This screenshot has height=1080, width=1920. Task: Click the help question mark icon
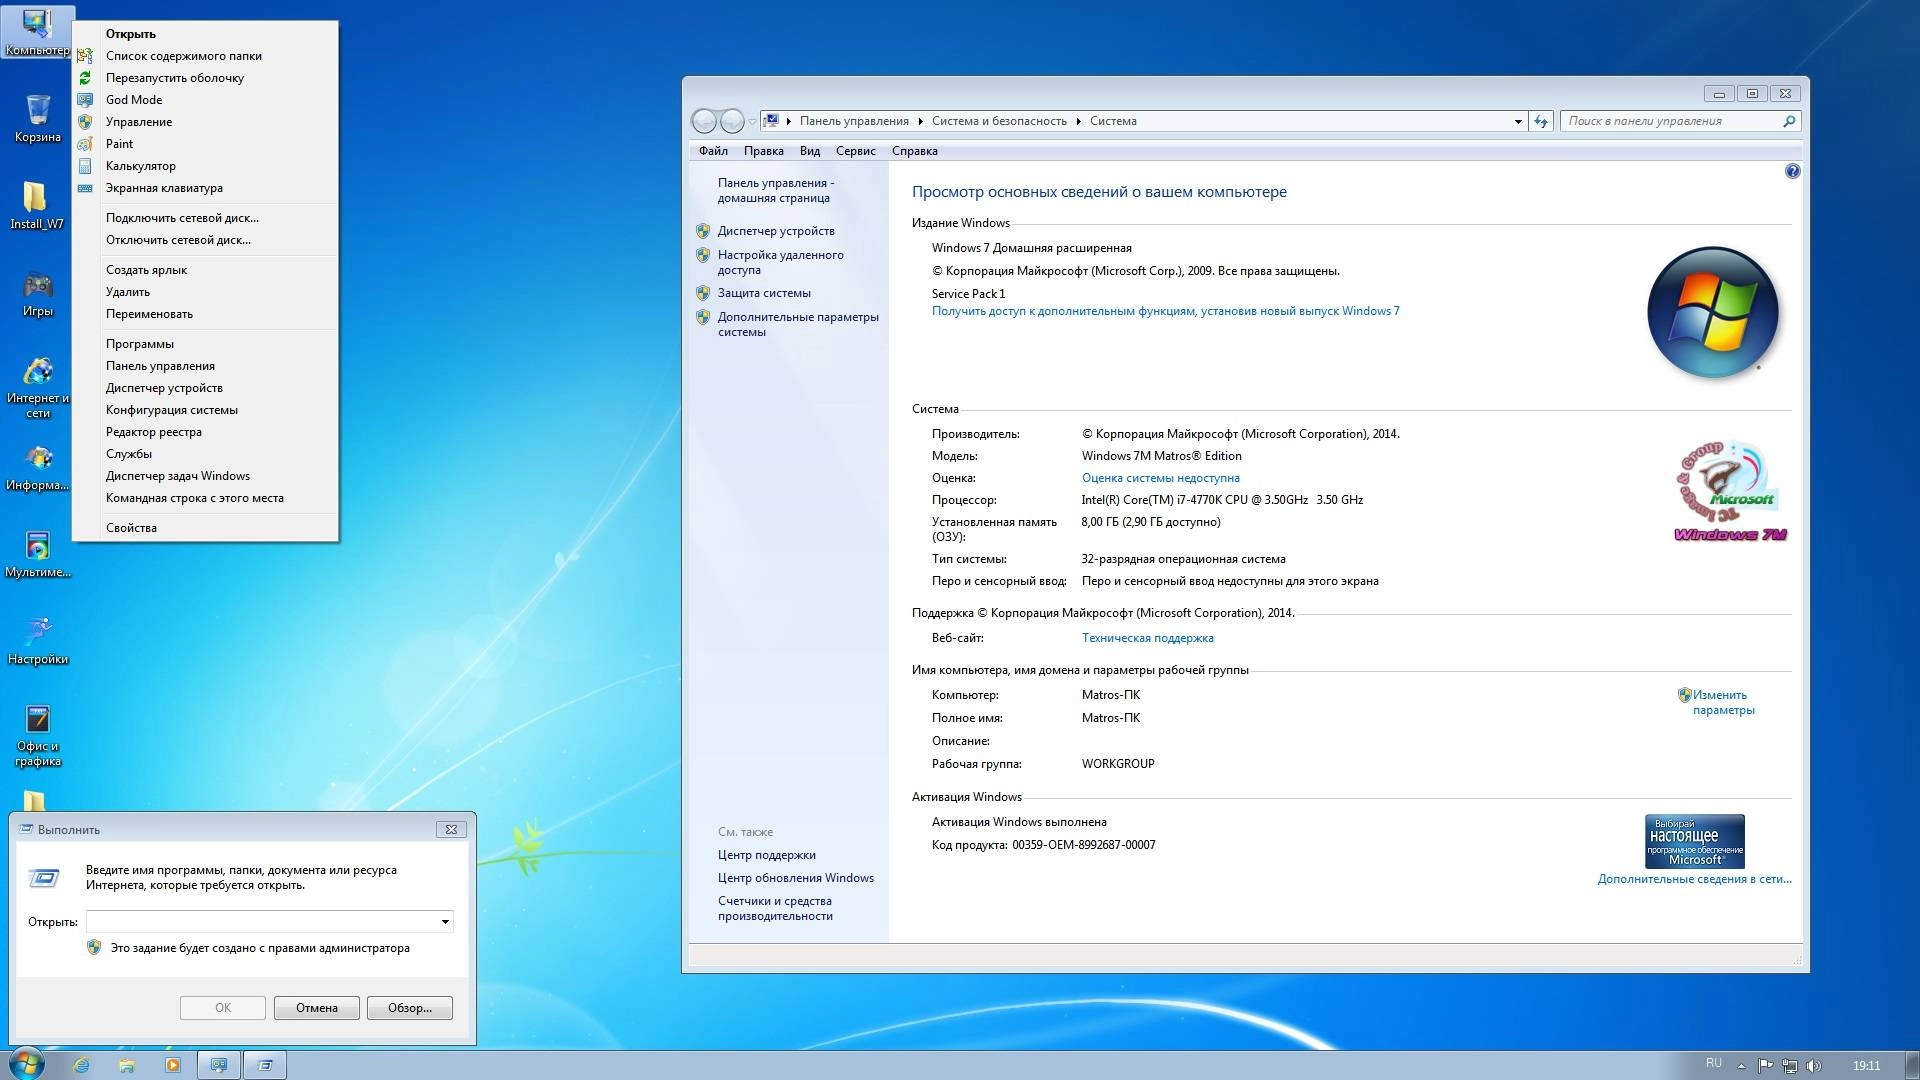(1792, 171)
